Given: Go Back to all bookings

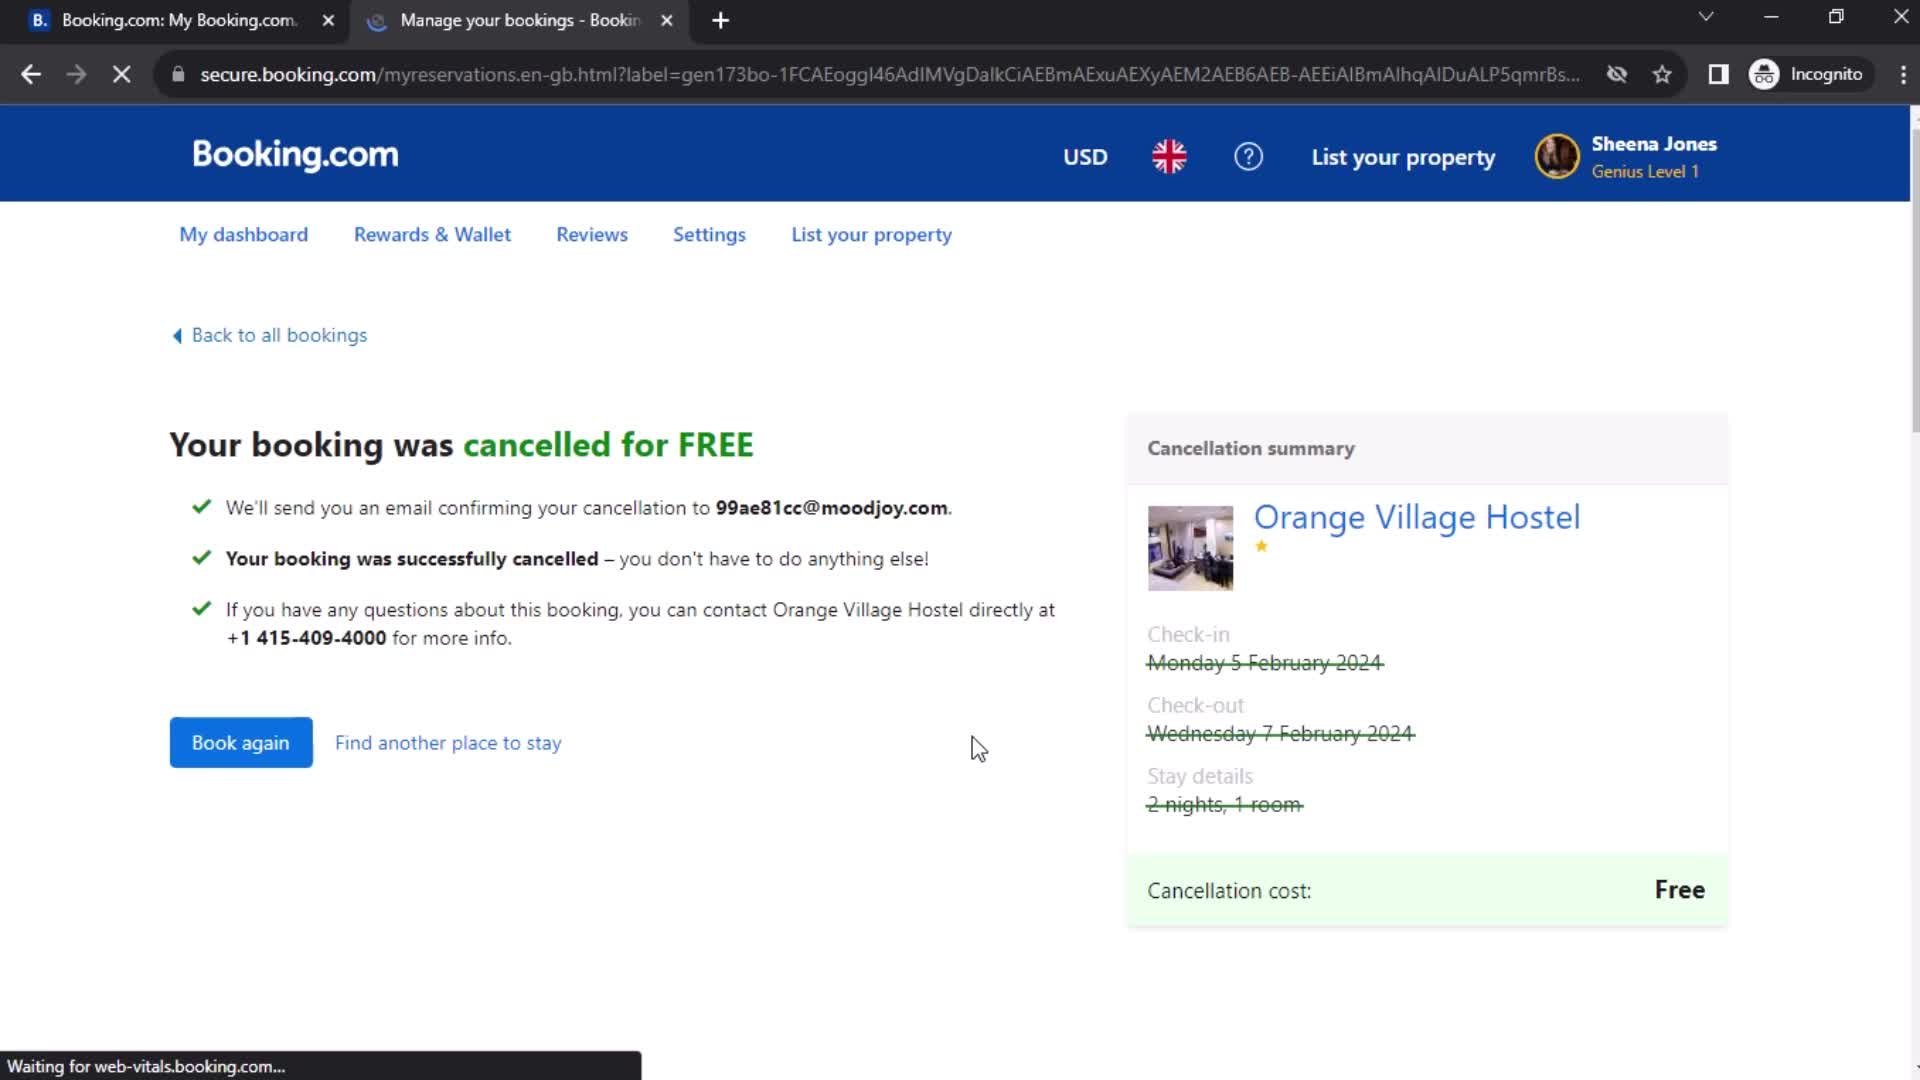Looking at the screenshot, I should [x=279, y=335].
